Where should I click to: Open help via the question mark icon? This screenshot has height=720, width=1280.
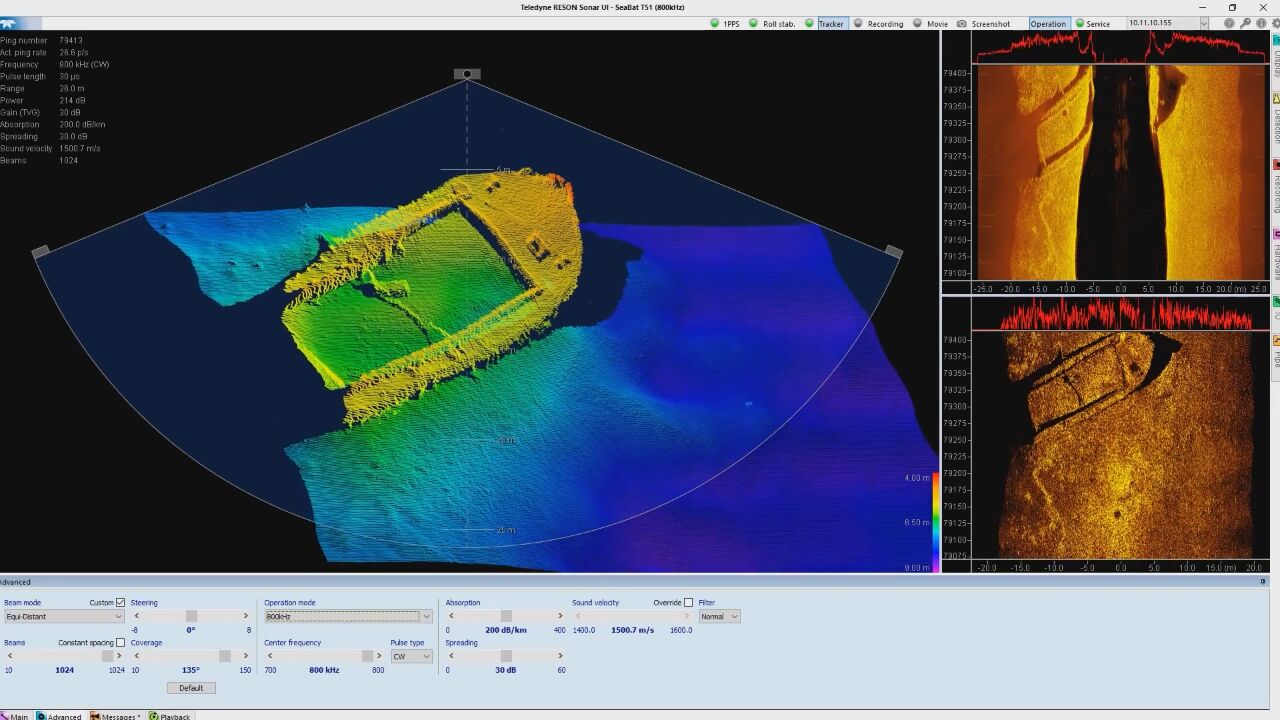click(1229, 24)
